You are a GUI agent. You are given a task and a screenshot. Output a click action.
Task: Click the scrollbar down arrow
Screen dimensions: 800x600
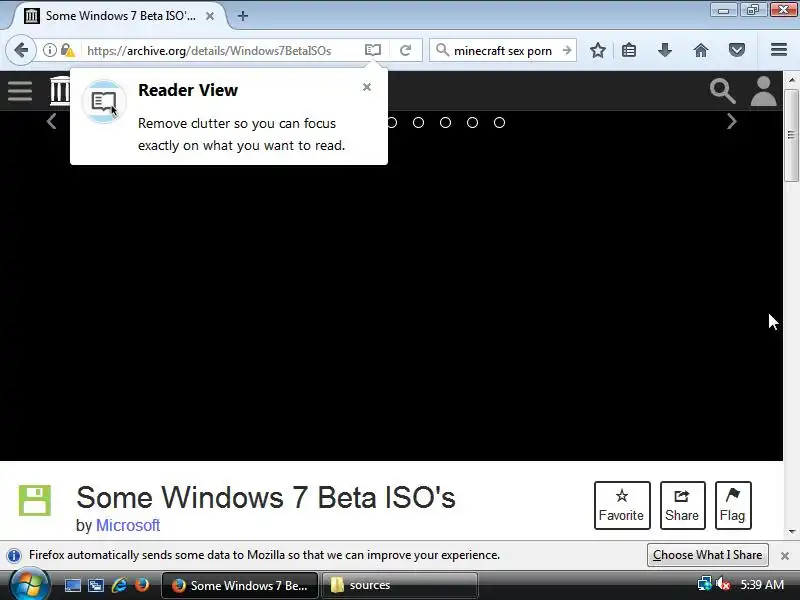(792, 532)
